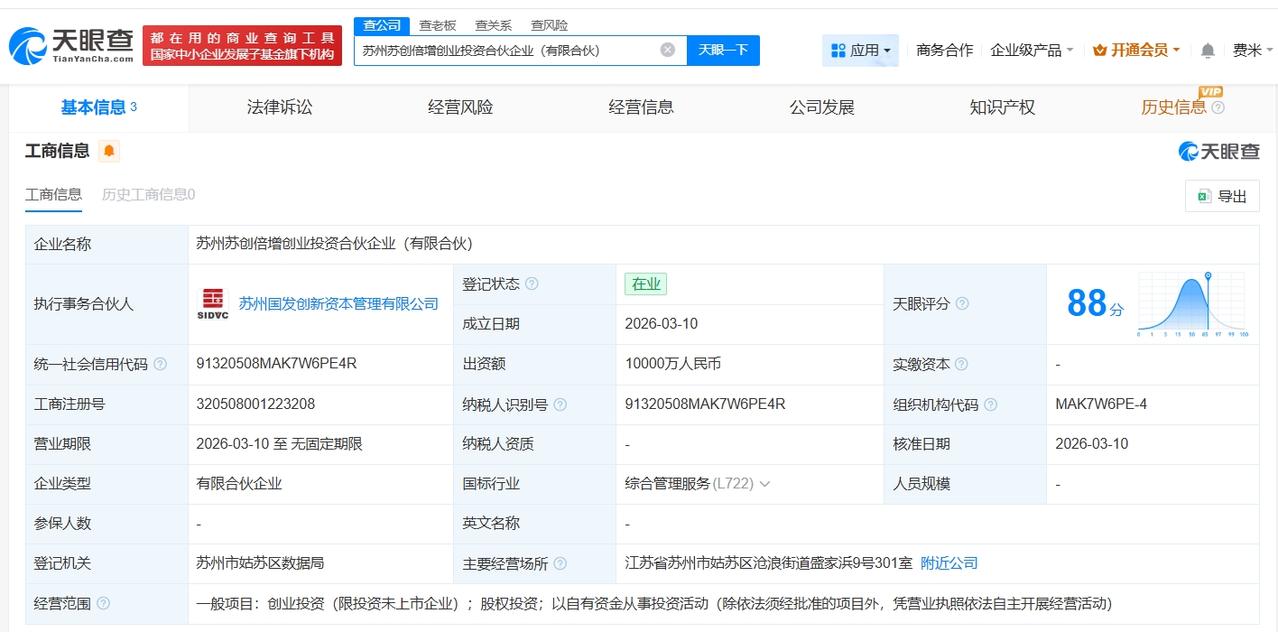Switch to the 经营风险 tab

[460, 107]
